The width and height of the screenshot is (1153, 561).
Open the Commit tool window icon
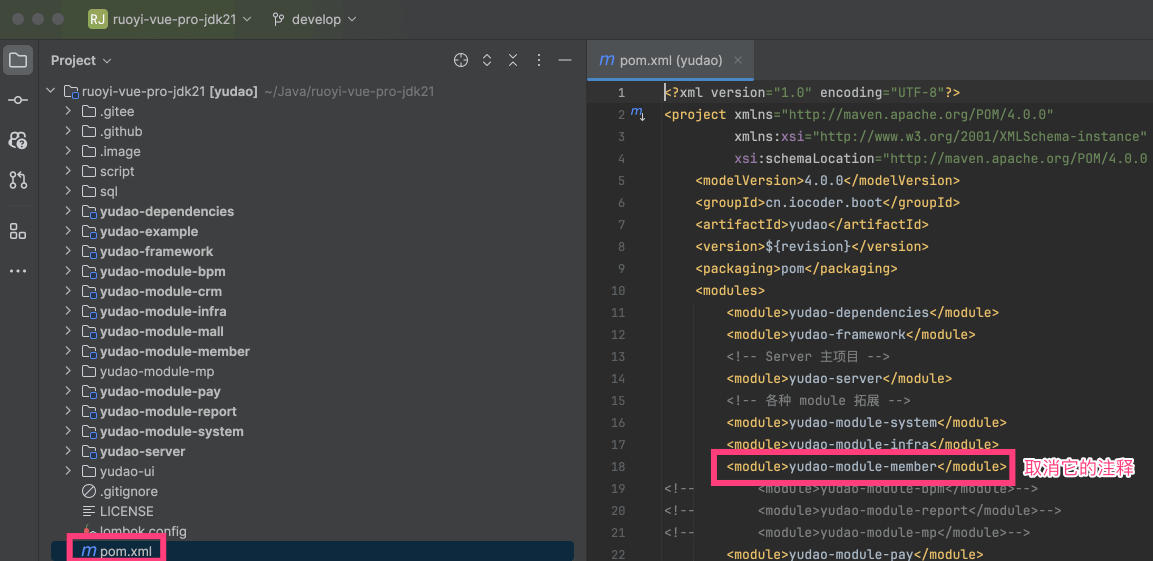pyautogui.click(x=18, y=100)
